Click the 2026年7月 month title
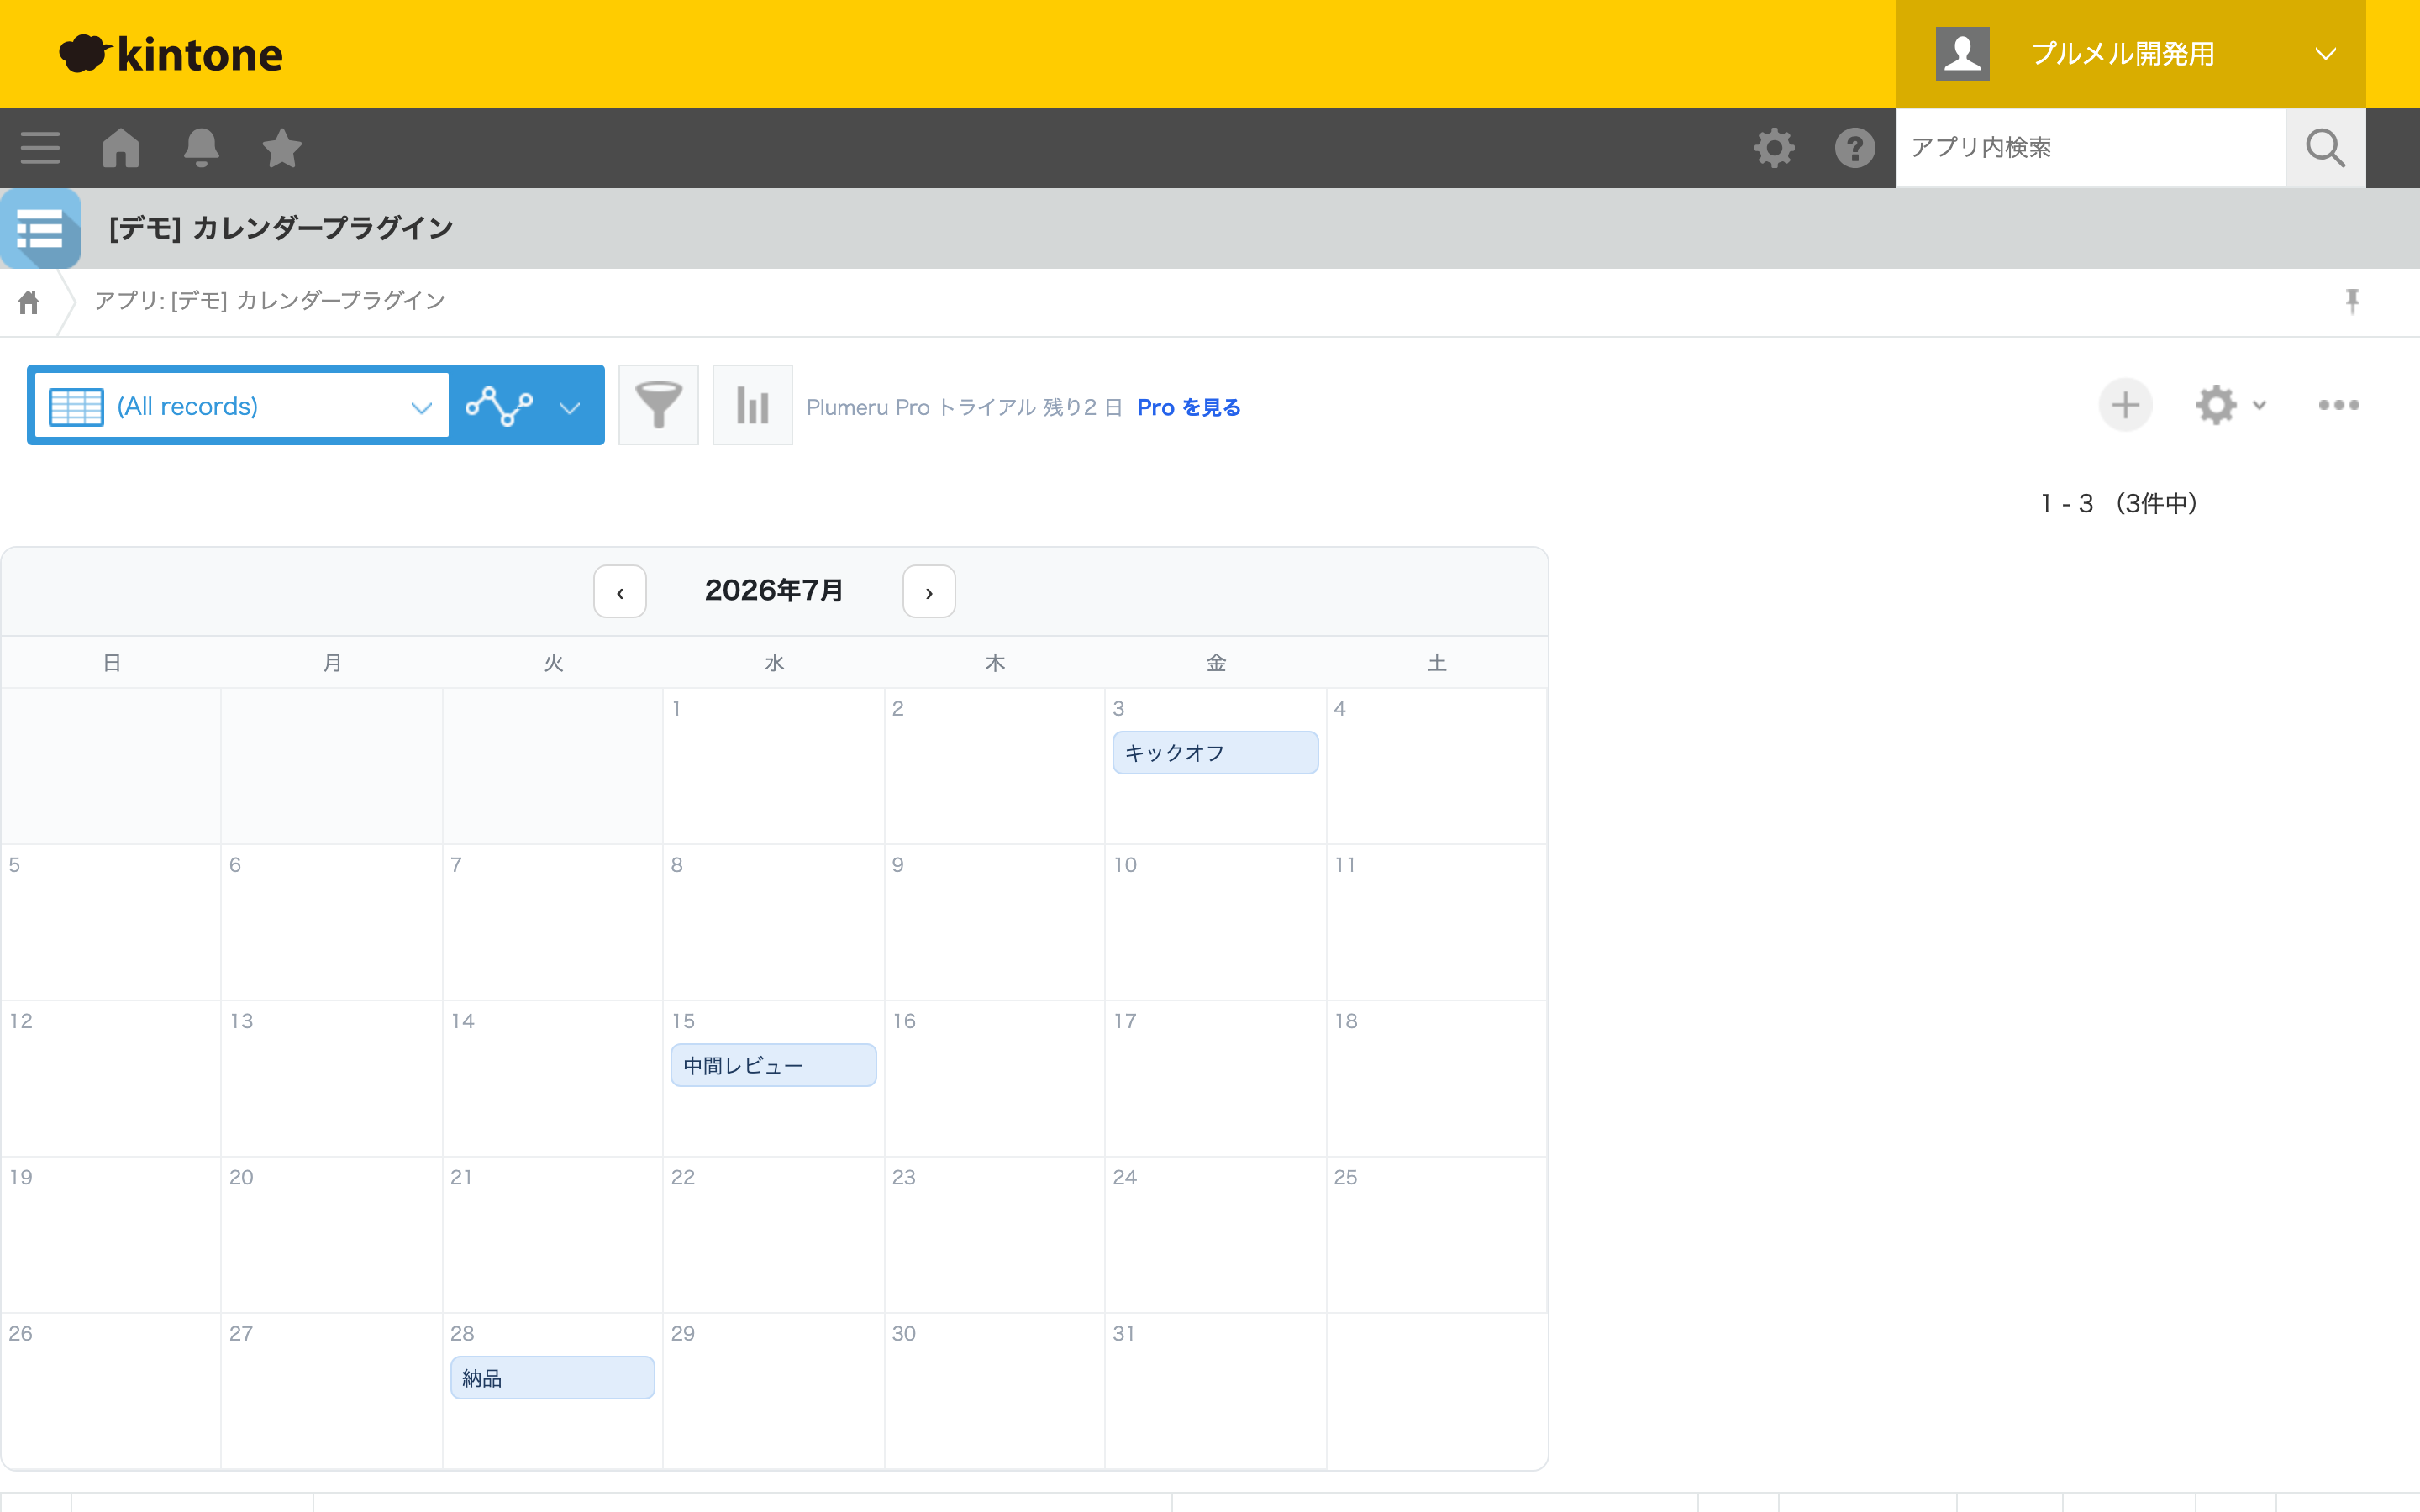The width and height of the screenshot is (2420, 1512). coord(774,591)
